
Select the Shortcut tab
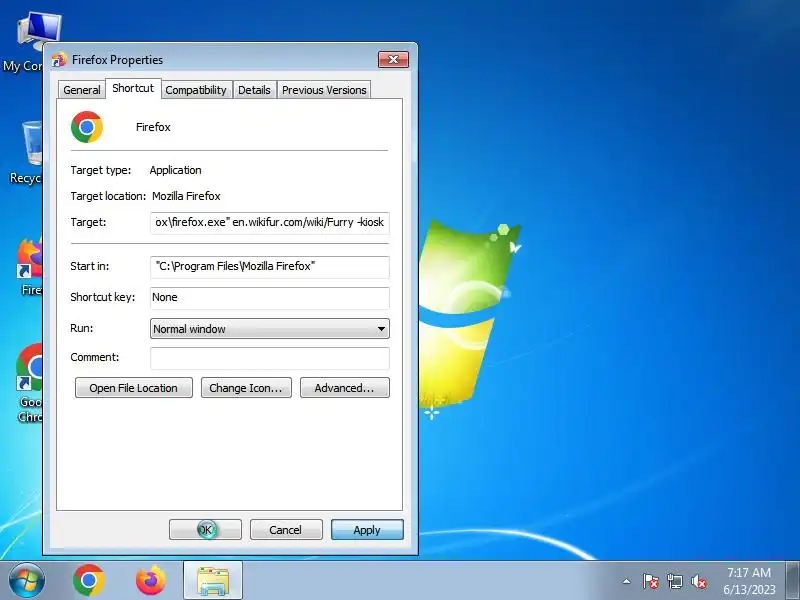[133, 88]
